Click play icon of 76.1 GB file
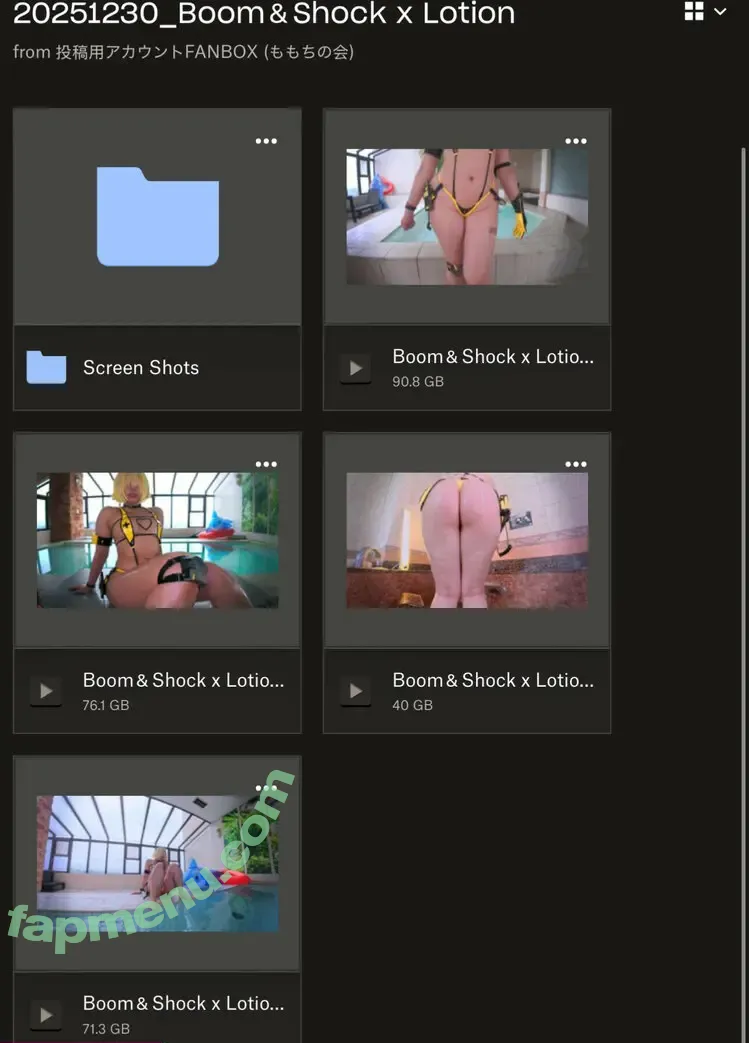The height and width of the screenshot is (1043, 749). pyautogui.click(x=45, y=691)
